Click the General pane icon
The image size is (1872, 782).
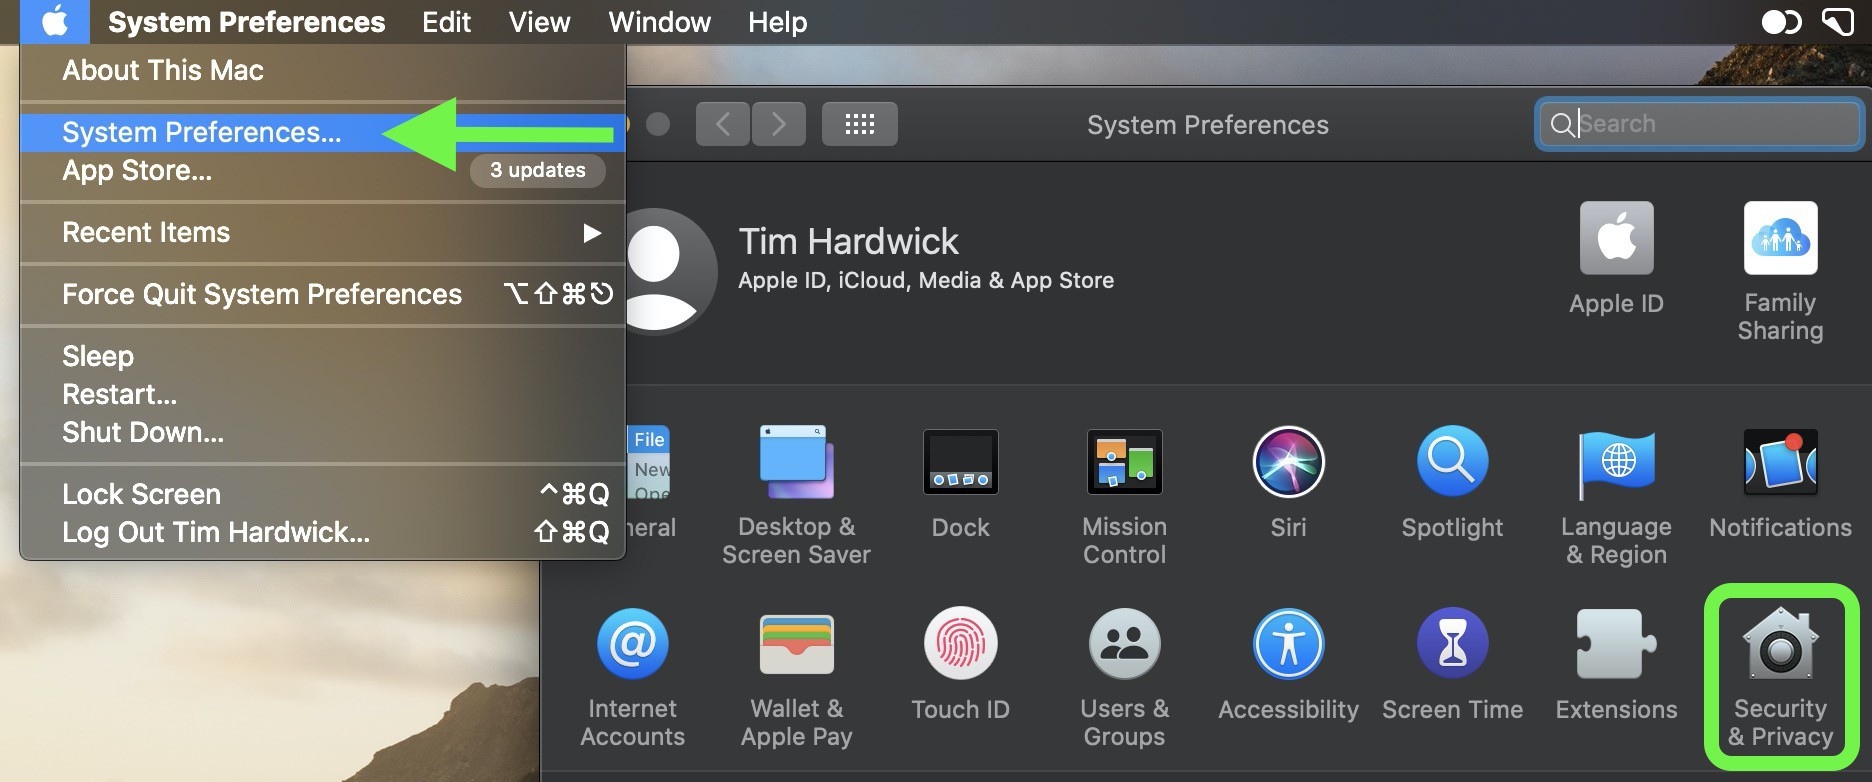(648, 462)
